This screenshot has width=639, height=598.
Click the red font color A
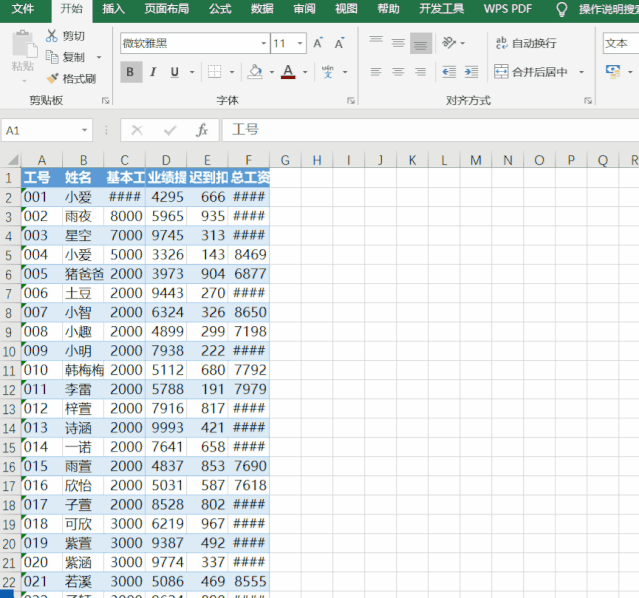click(x=288, y=72)
